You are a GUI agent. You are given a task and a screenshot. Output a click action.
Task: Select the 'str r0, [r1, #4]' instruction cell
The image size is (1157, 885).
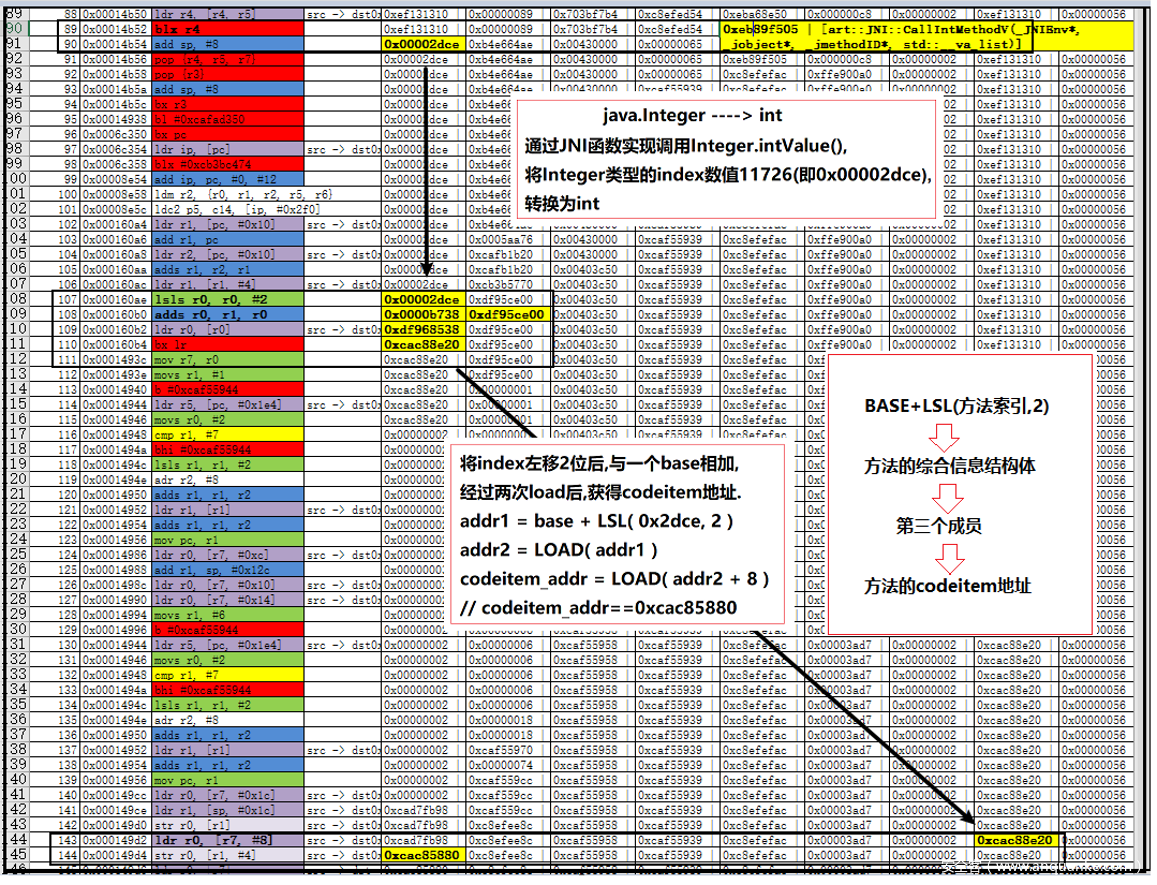click(x=228, y=855)
